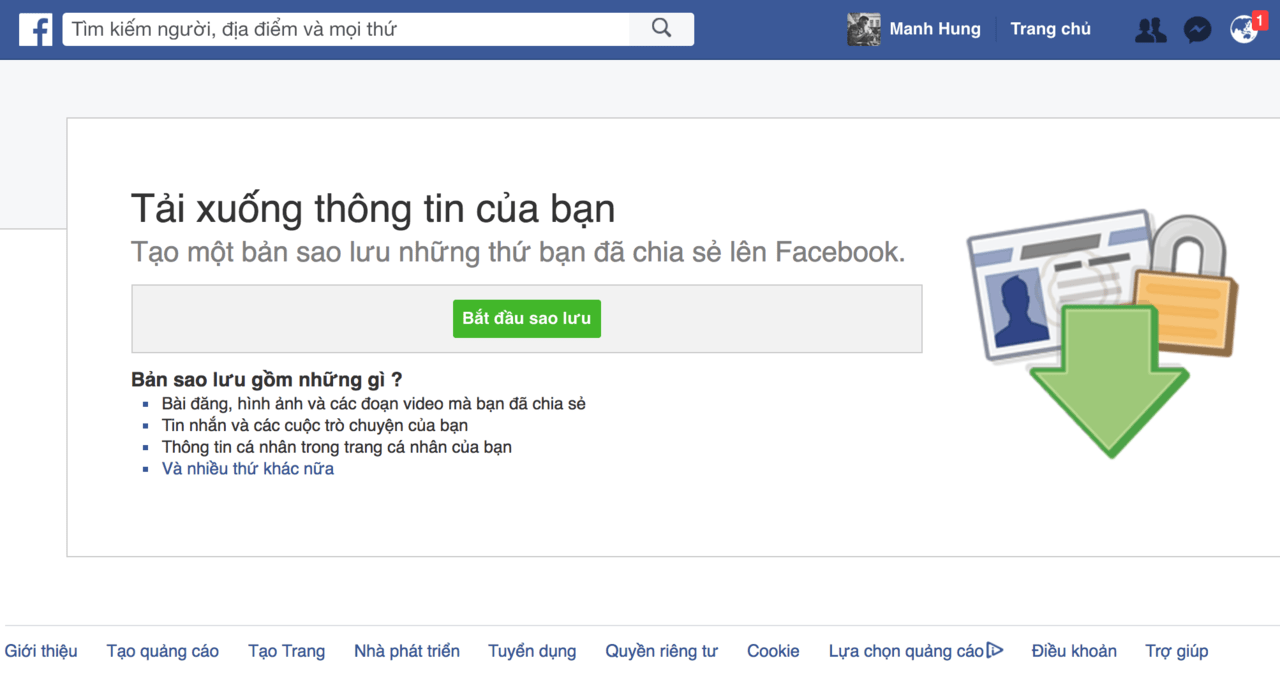Go to Trang chủ home page
The width and height of the screenshot is (1280, 681).
coord(1050,29)
